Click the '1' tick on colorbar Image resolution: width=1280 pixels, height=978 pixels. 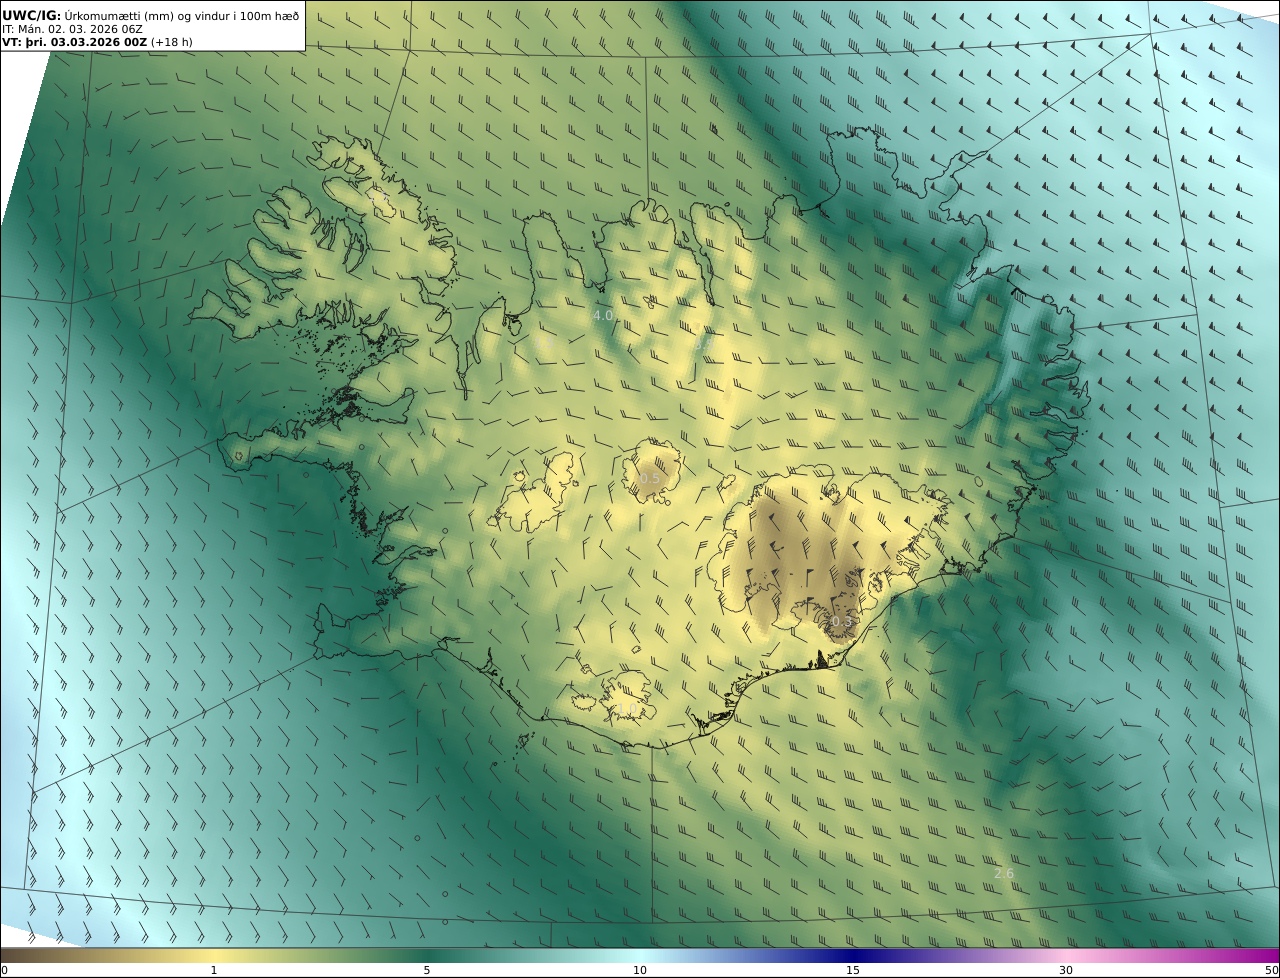pyautogui.click(x=214, y=970)
